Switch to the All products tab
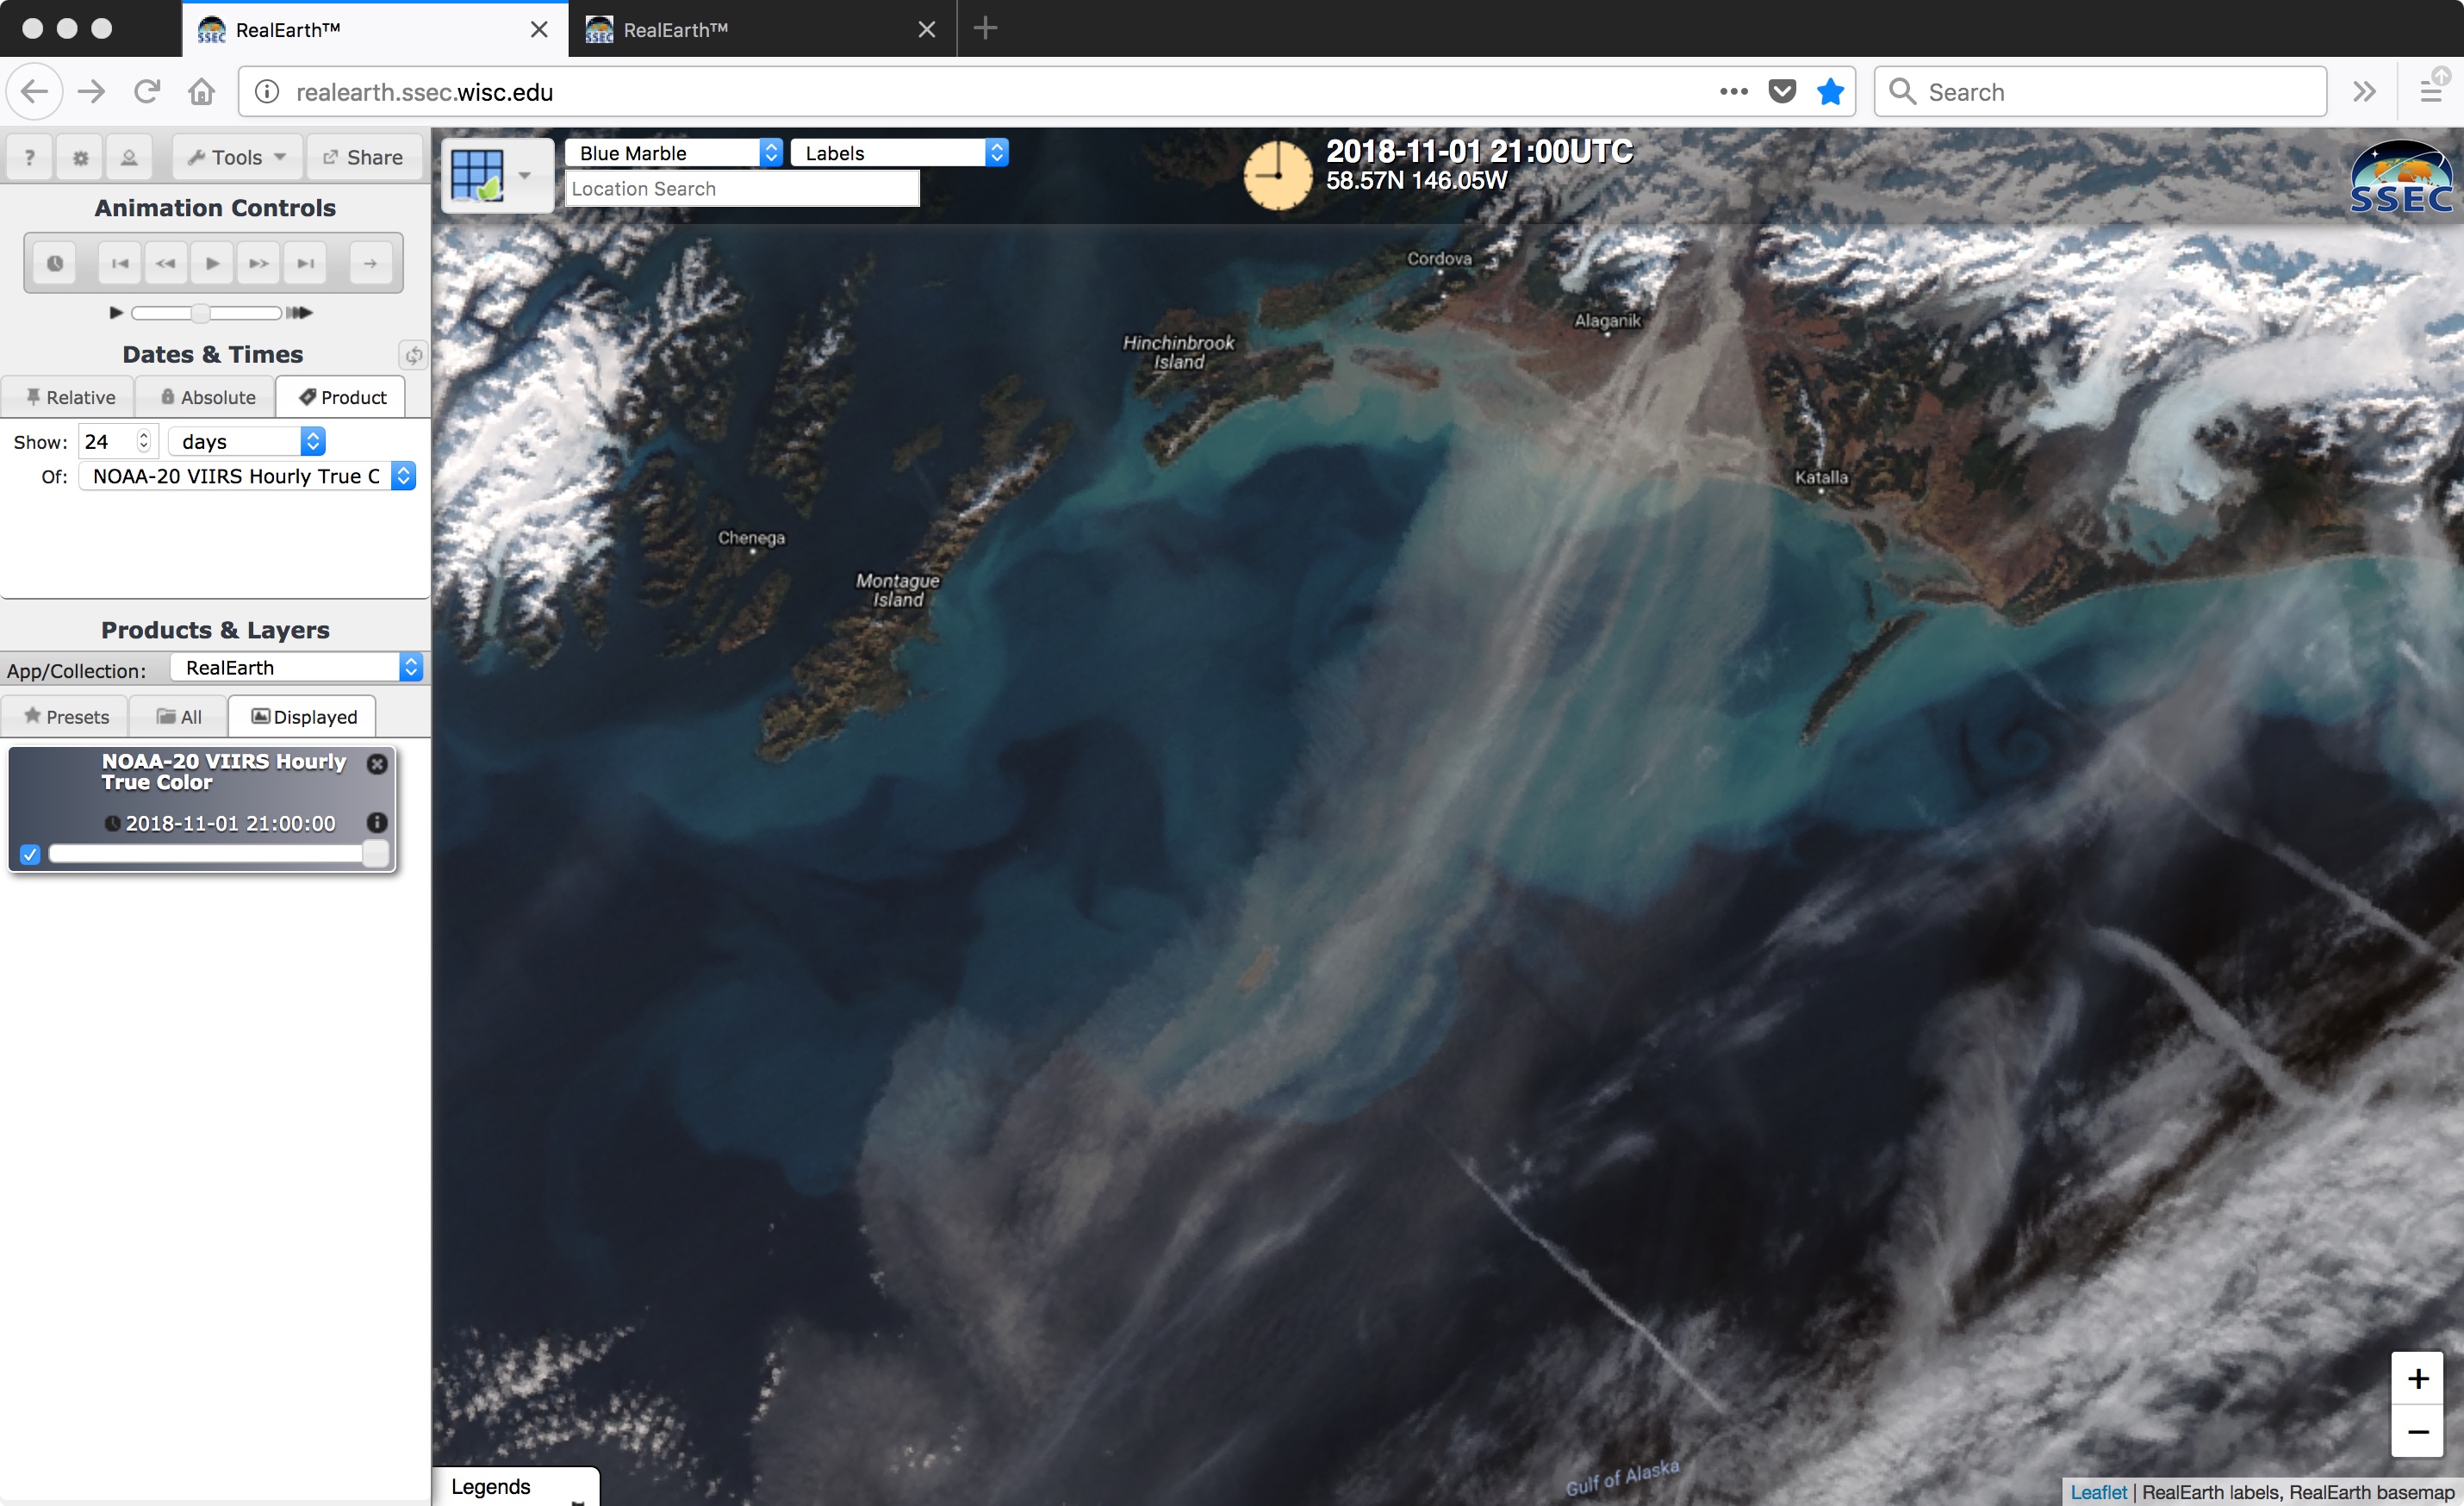2464x1506 pixels. click(179, 716)
